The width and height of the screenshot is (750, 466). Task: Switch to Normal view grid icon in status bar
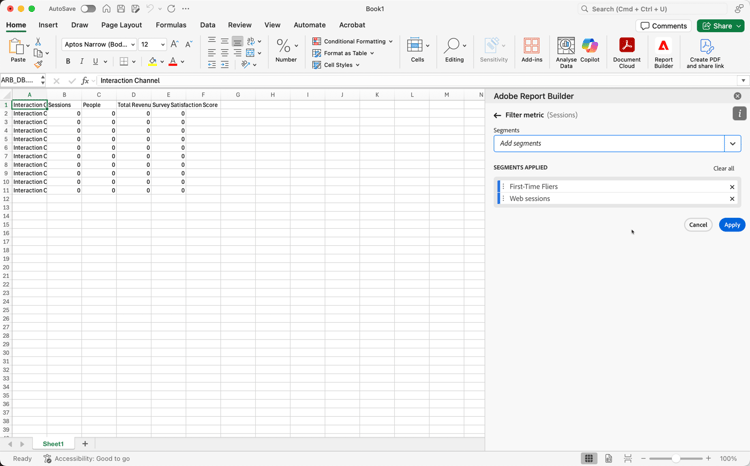[589, 458]
